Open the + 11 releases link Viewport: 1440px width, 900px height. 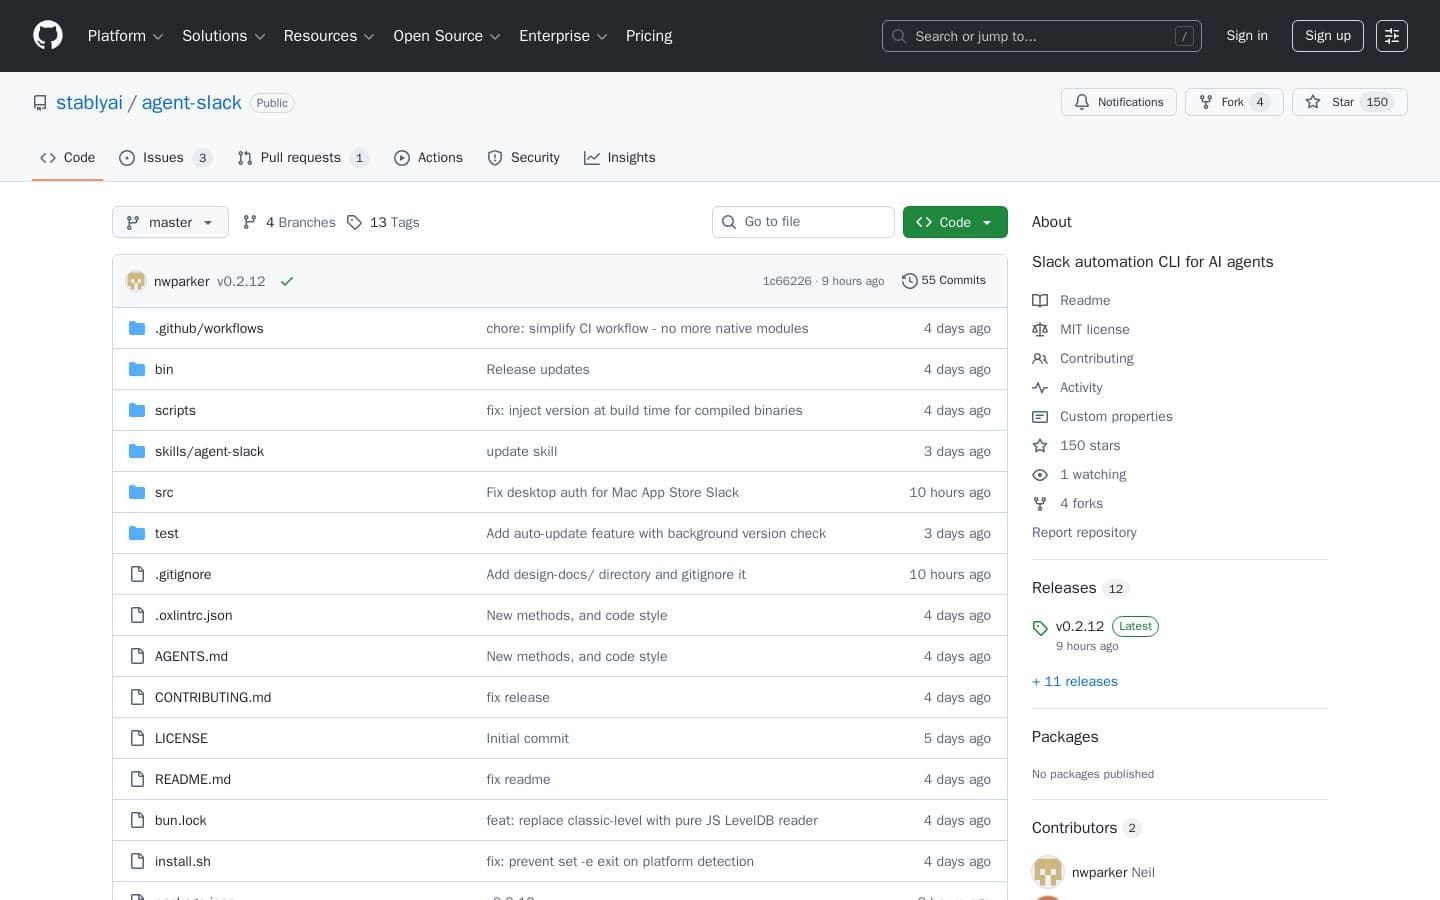pyautogui.click(x=1074, y=681)
